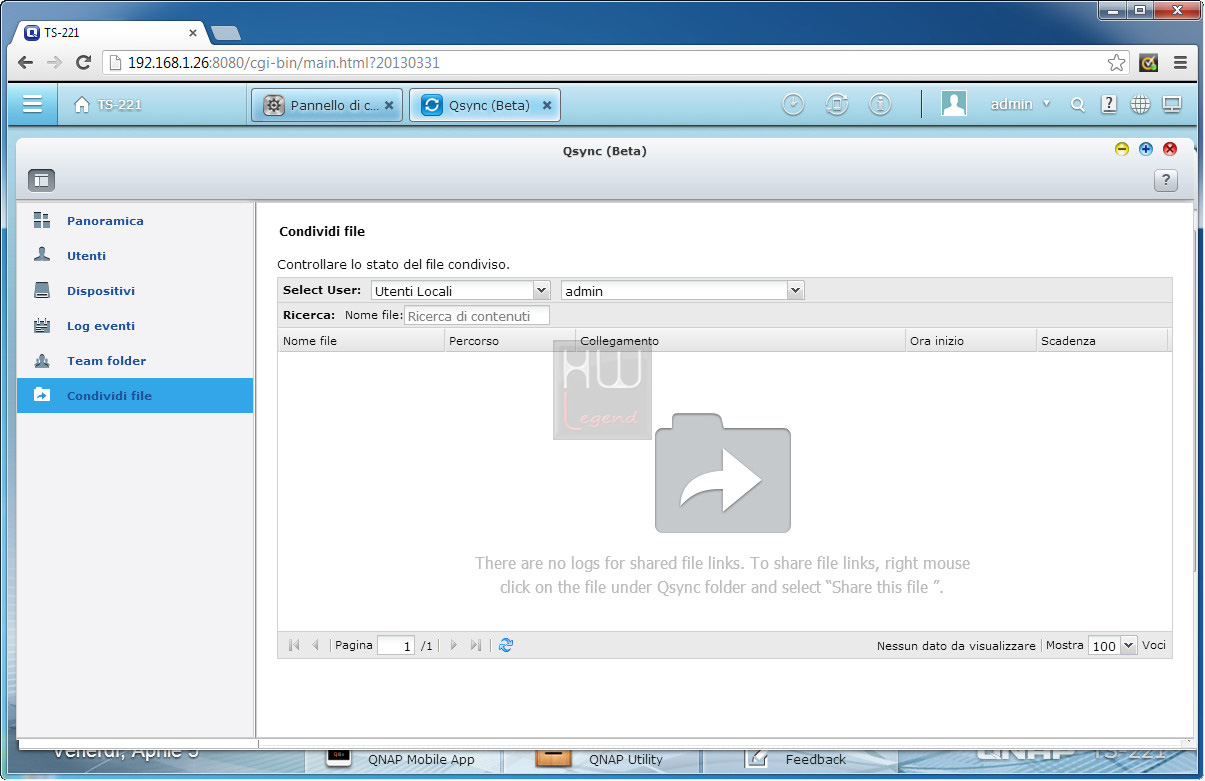The height and width of the screenshot is (781, 1205).
Task: Open QTS help question mark in top bar
Action: 1109,104
